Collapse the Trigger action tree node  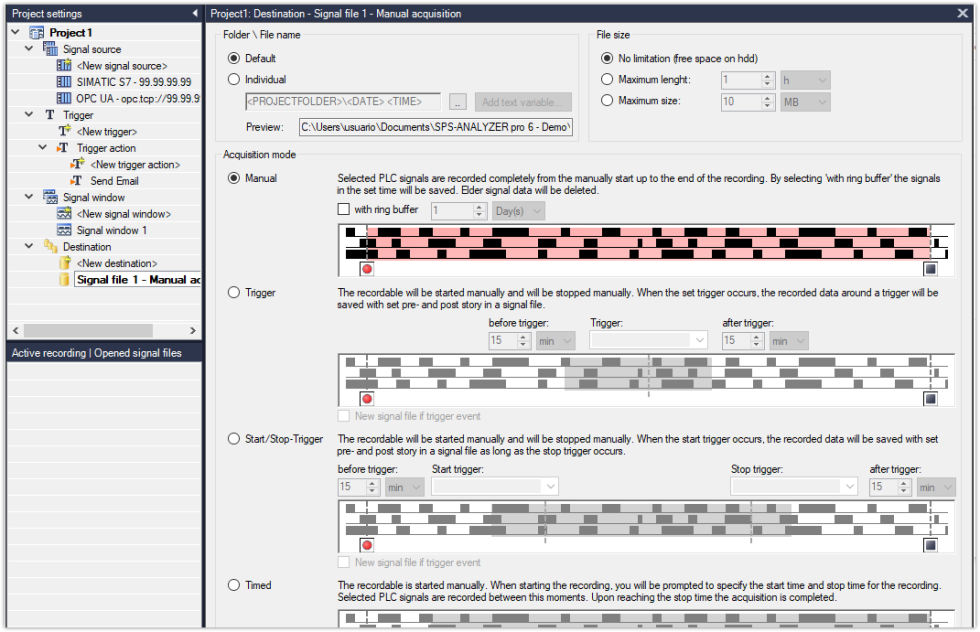coord(43,148)
